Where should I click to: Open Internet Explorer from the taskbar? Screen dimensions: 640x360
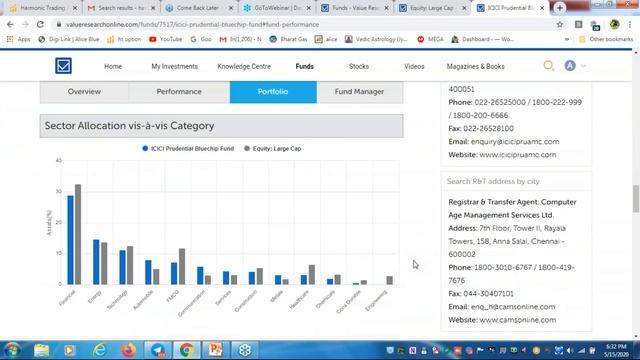click(100, 350)
